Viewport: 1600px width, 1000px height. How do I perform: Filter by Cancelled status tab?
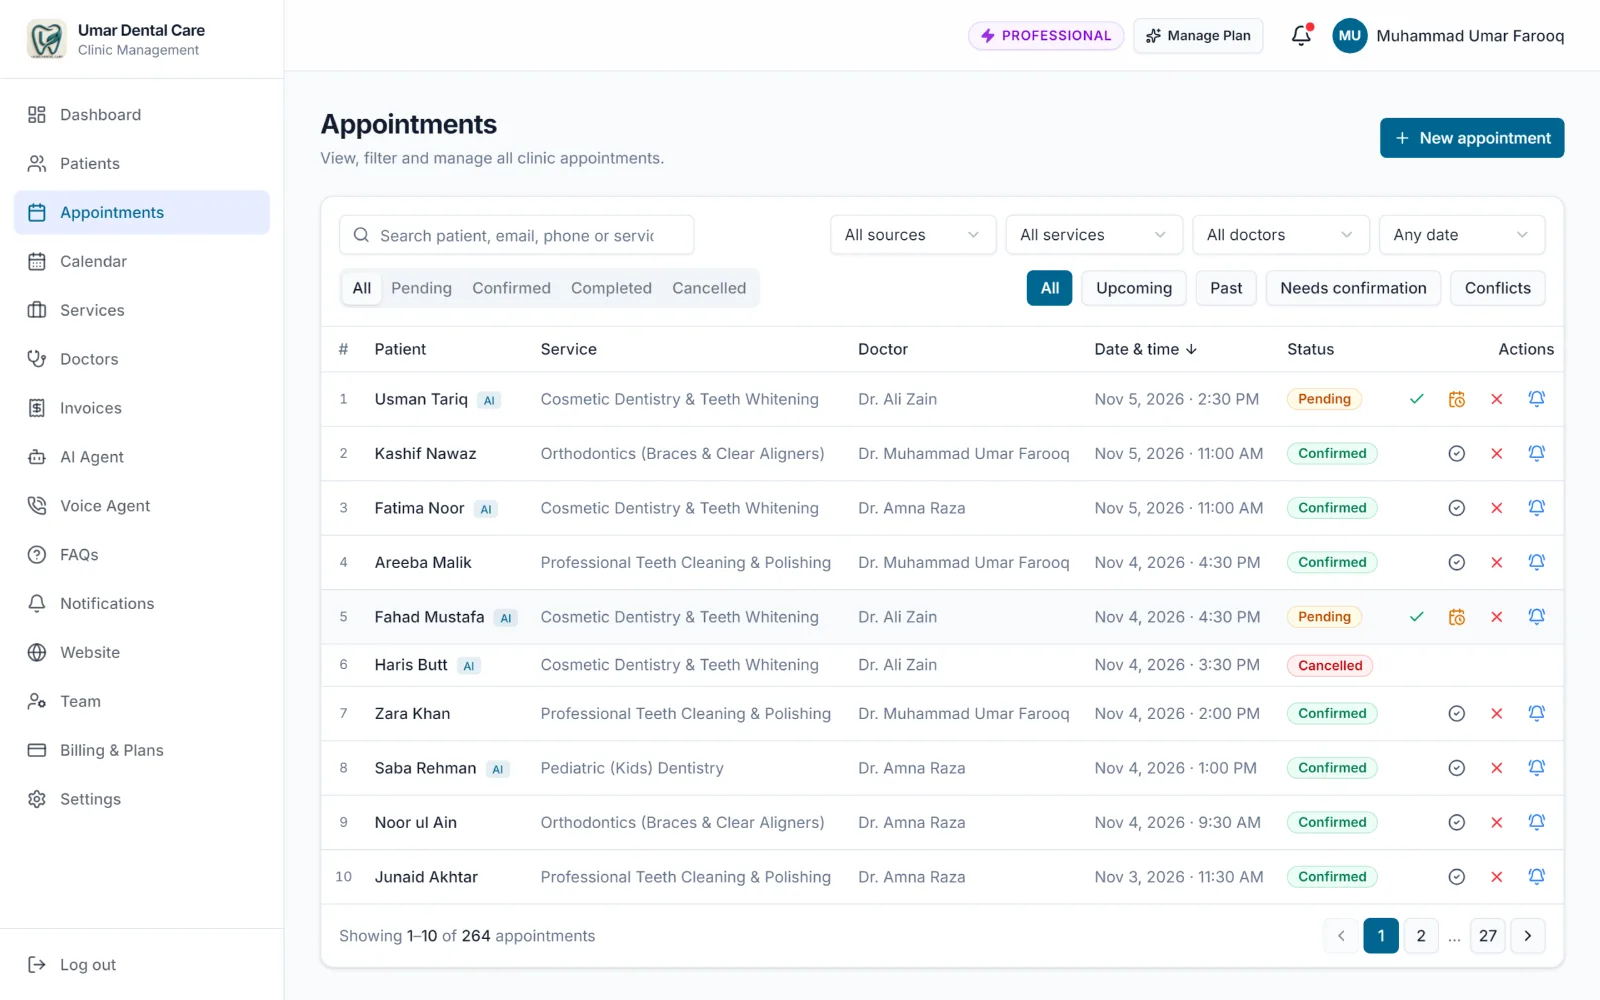[x=709, y=288]
